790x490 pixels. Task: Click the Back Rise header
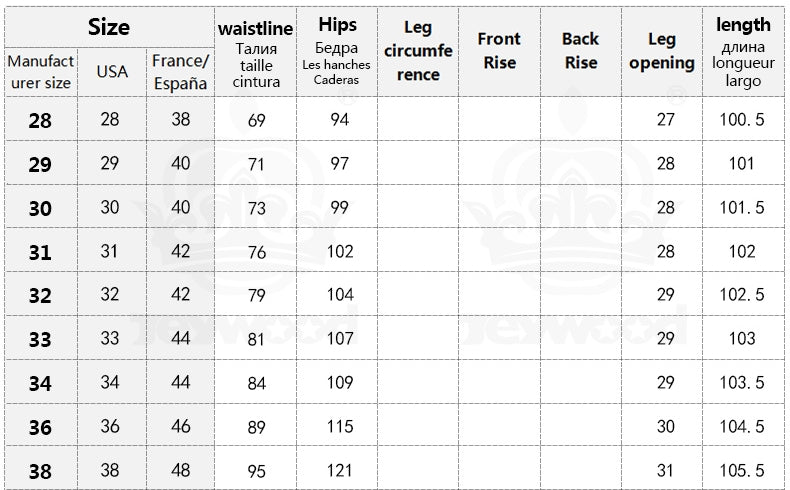click(x=581, y=52)
